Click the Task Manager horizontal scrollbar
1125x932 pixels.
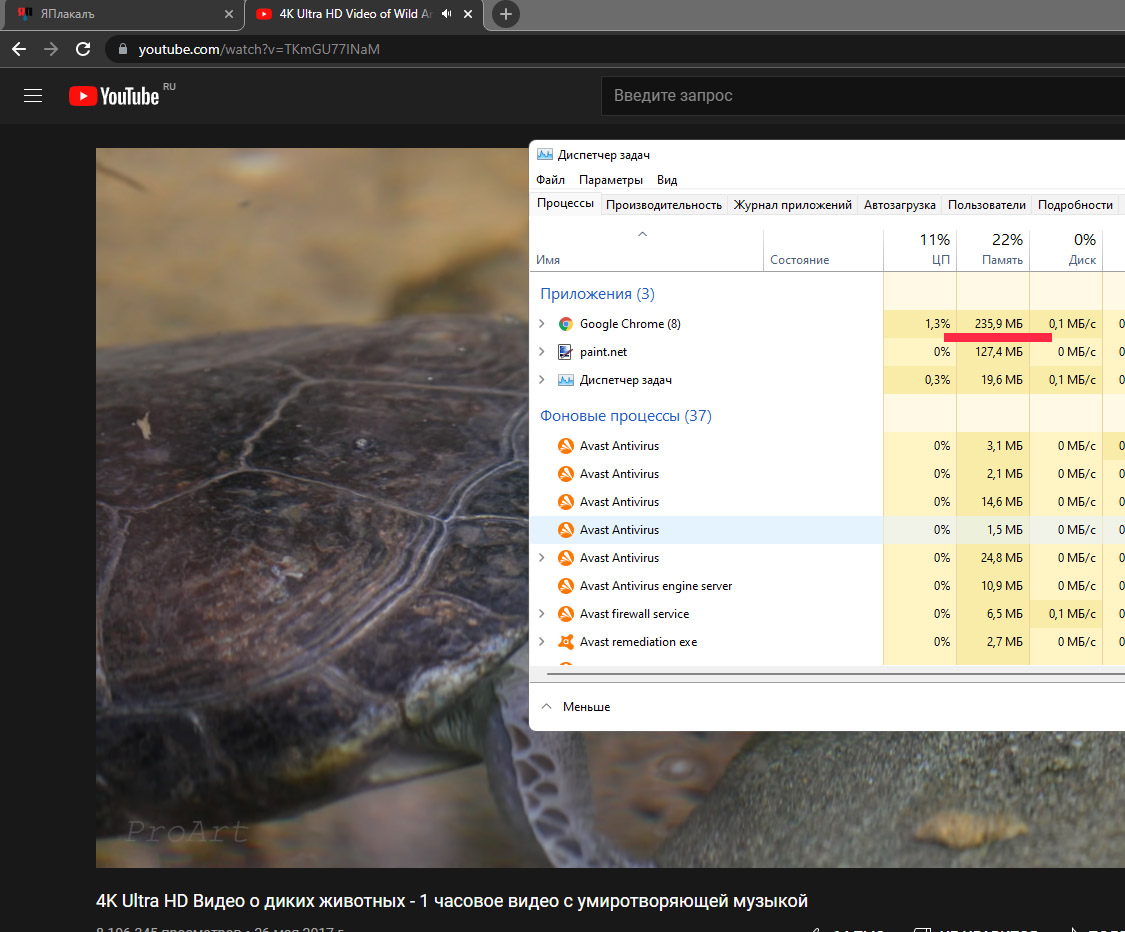(x=834, y=674)
